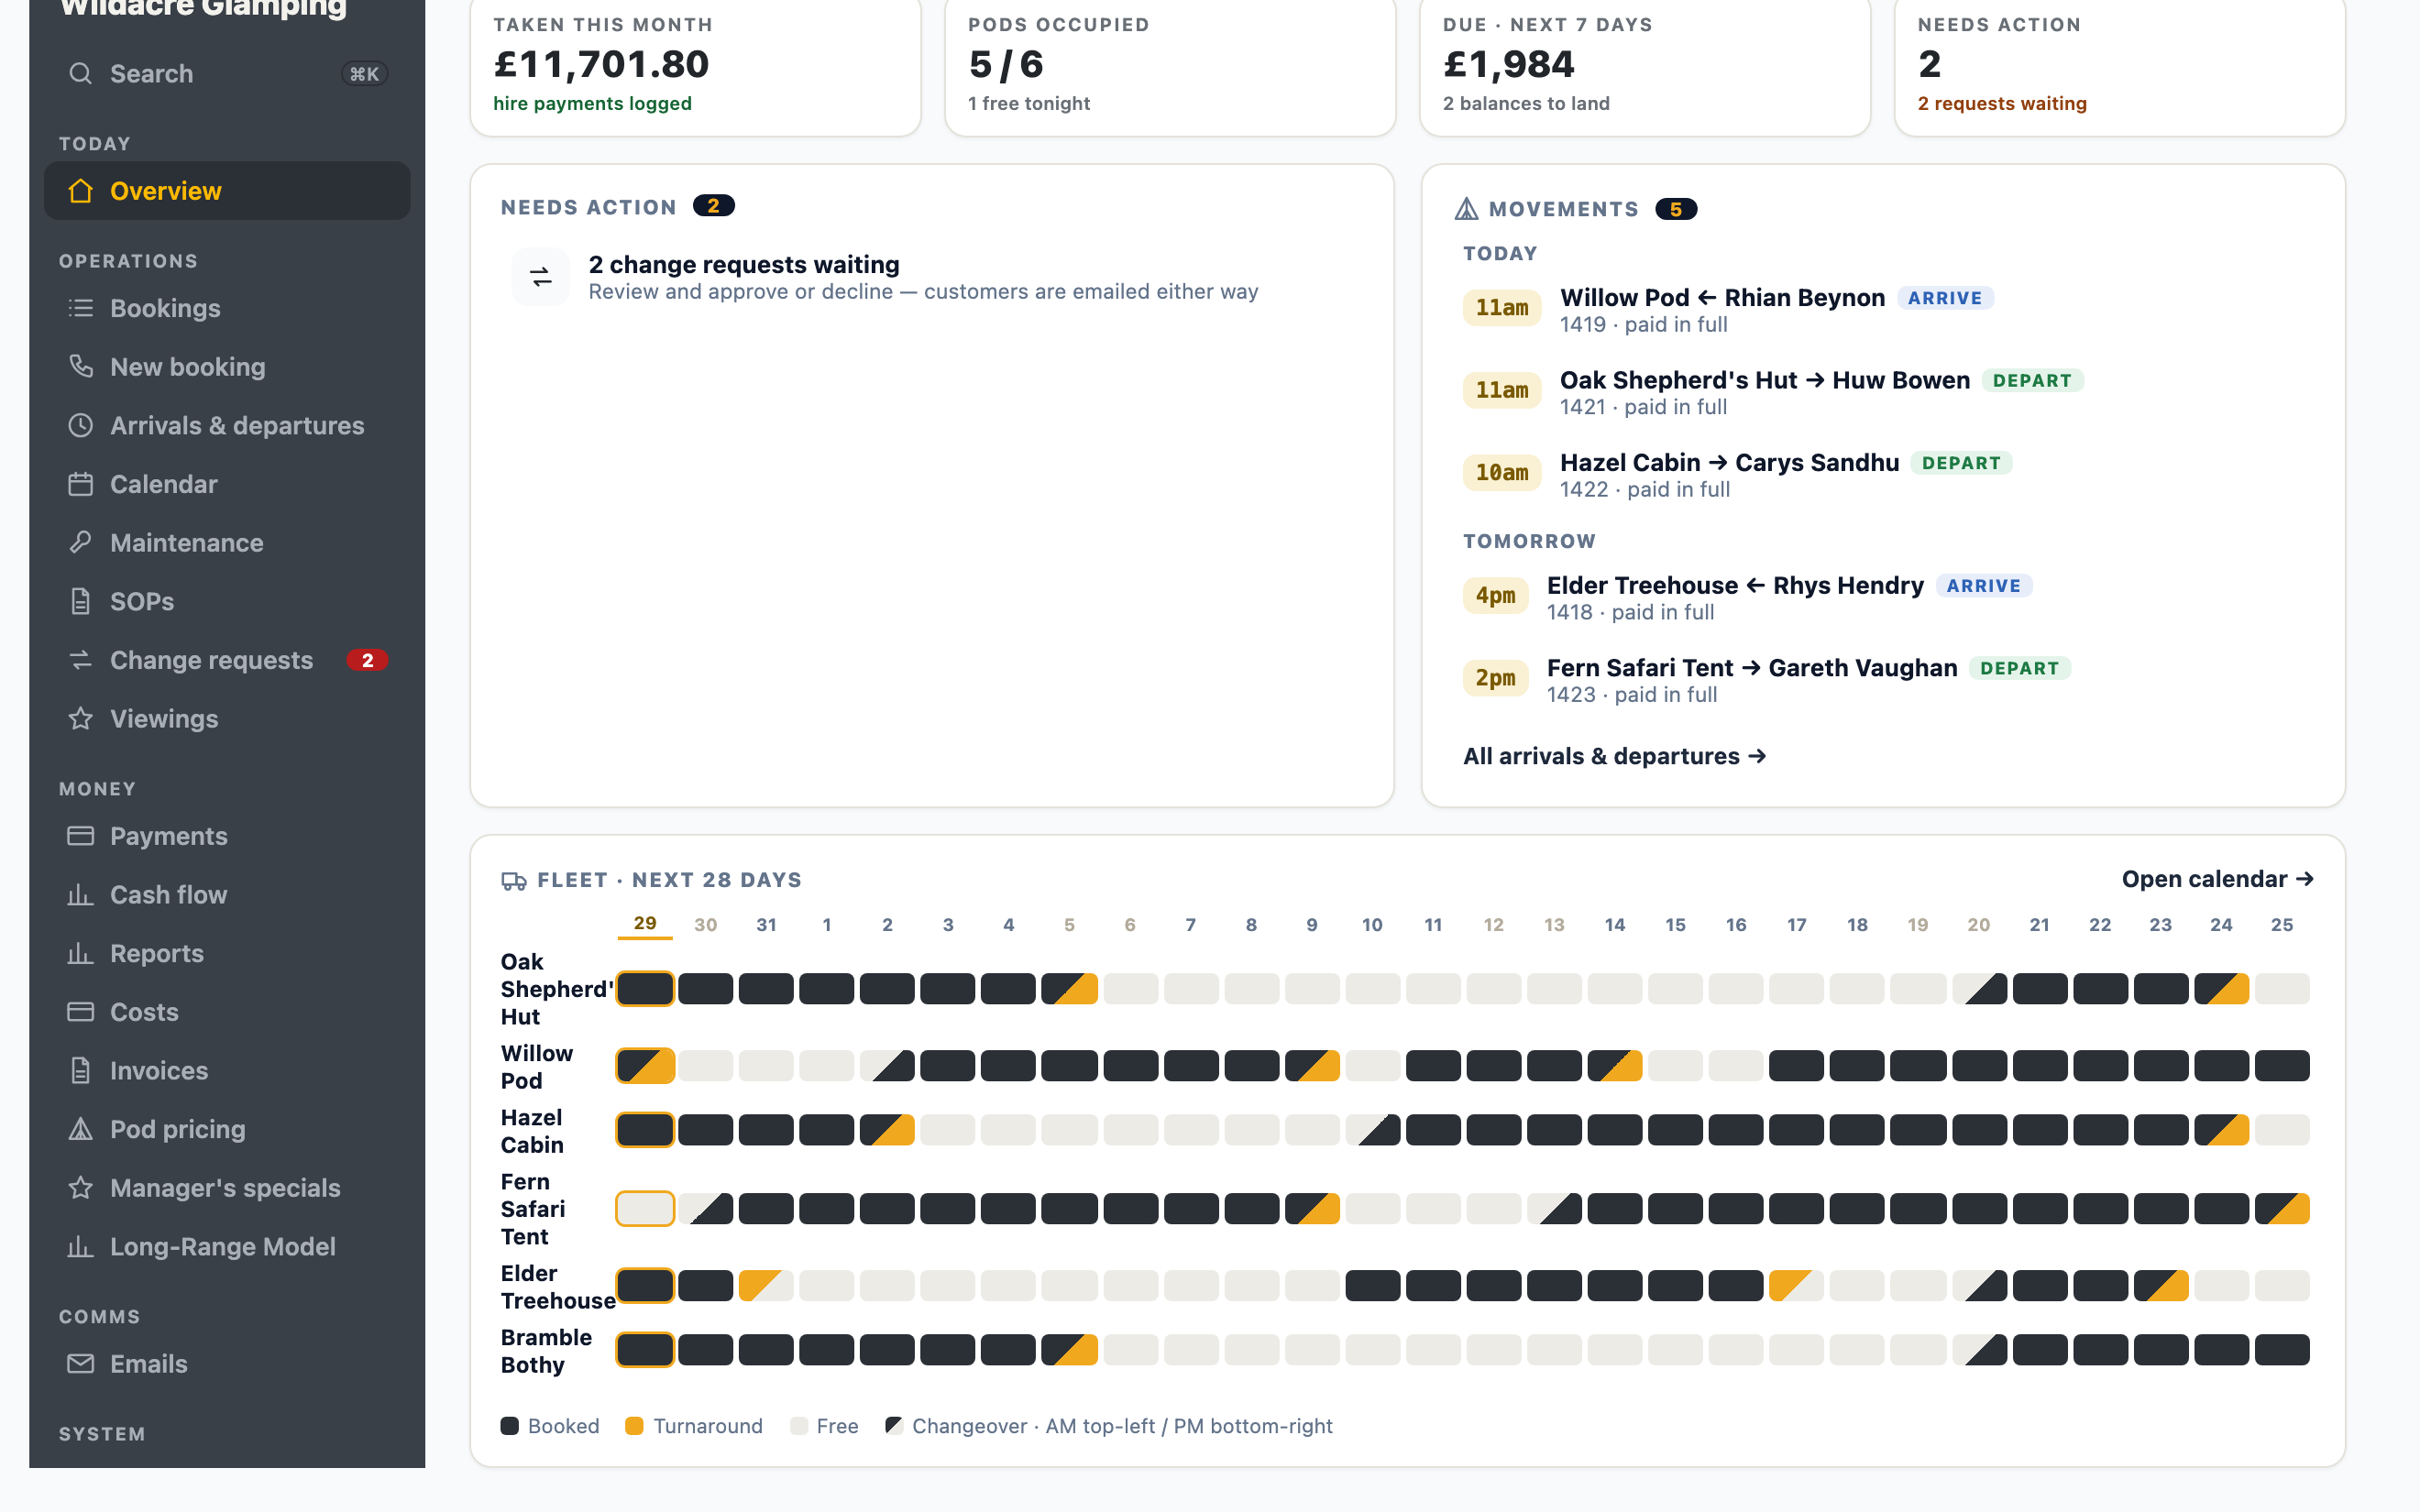Screen dimensions: 2420x1512
Task: Open Willow Pod Rhian Beynon arrival
Action: click(1882, 310)
